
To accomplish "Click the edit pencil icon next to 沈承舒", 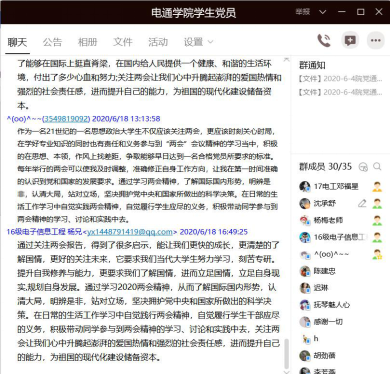I will tap(362, 203).
